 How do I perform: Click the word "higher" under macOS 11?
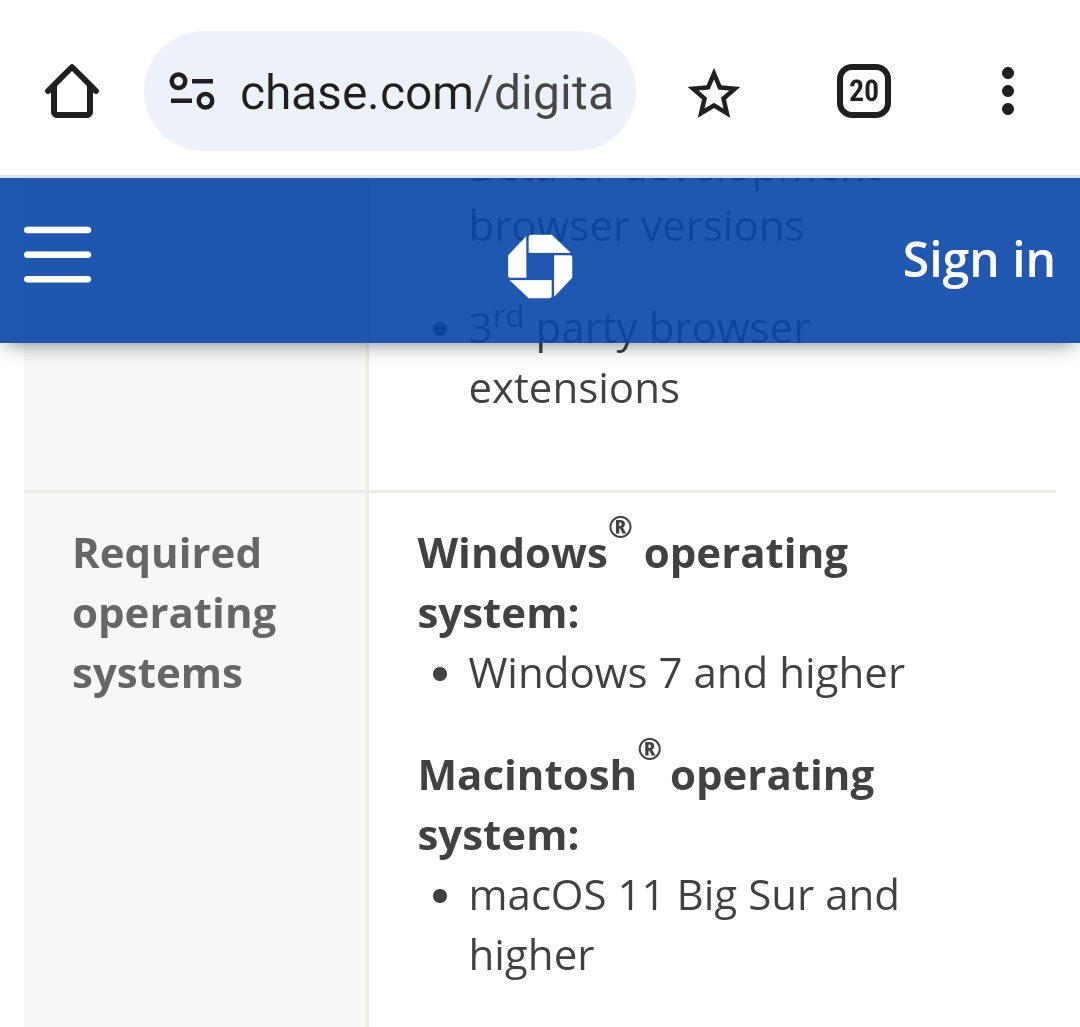pos(531,955)
